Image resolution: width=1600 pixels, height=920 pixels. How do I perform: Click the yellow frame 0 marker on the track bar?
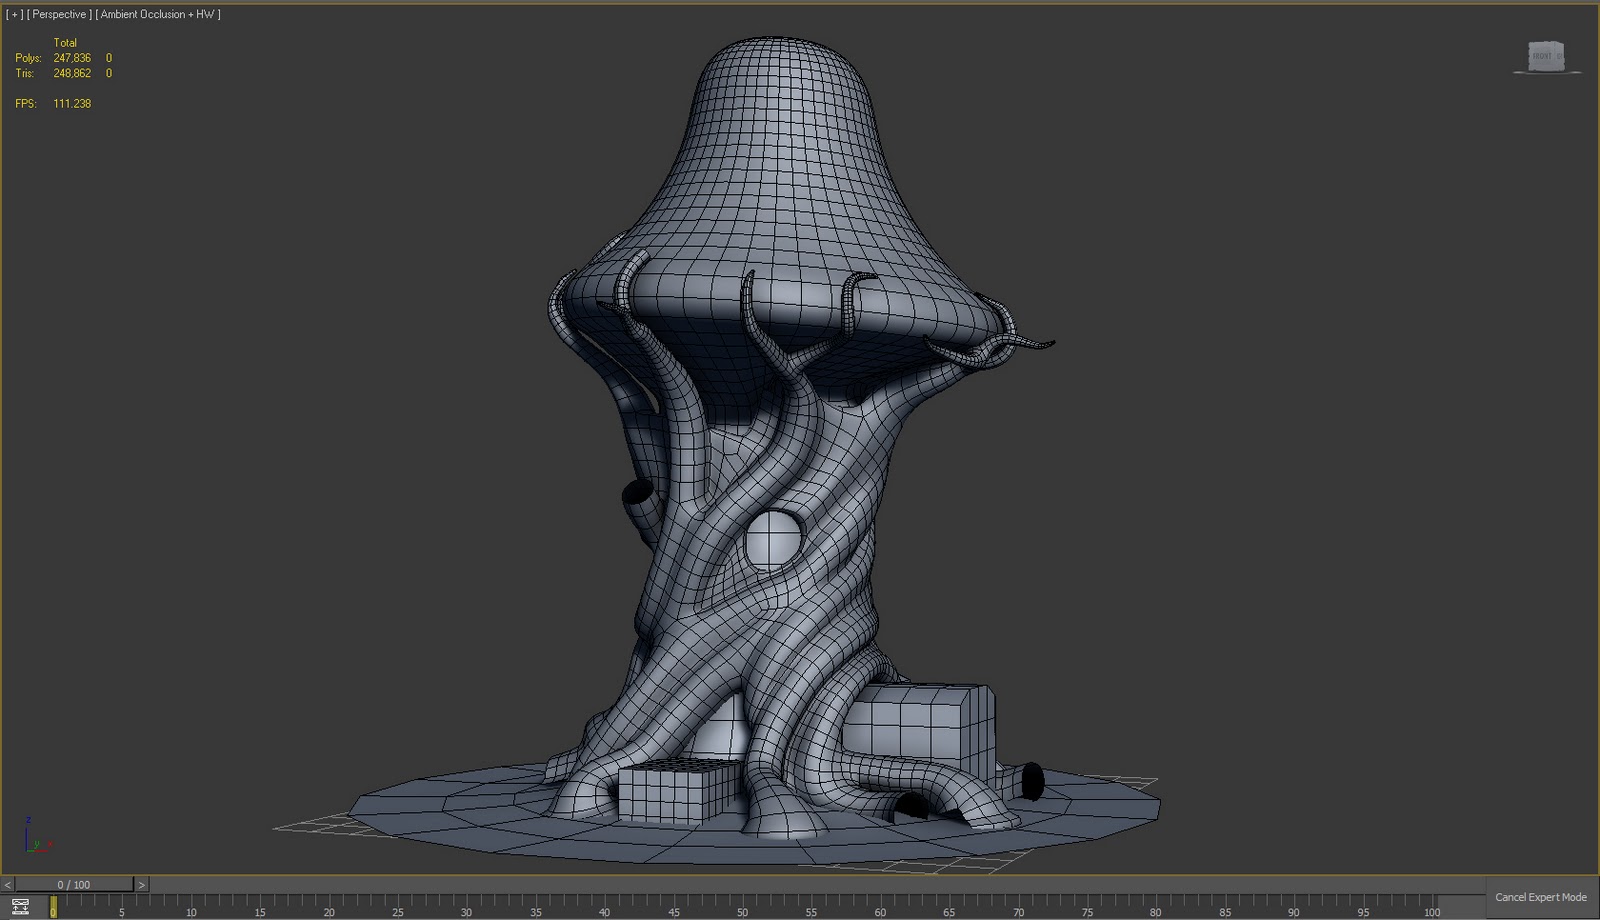53,906
